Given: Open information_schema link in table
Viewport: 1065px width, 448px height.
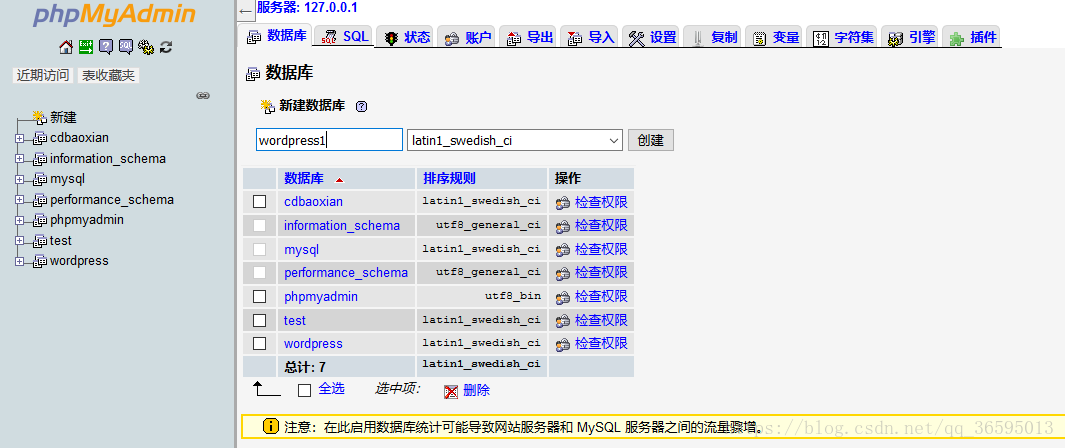Looking at the screenshot, I should [342, 225].
